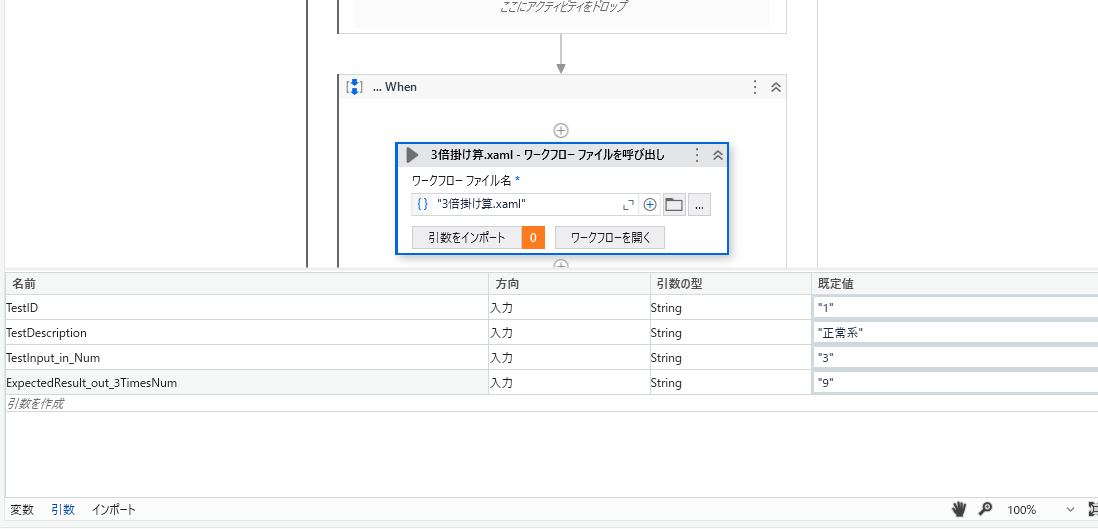Click the When sequence title text

[395, 87]
